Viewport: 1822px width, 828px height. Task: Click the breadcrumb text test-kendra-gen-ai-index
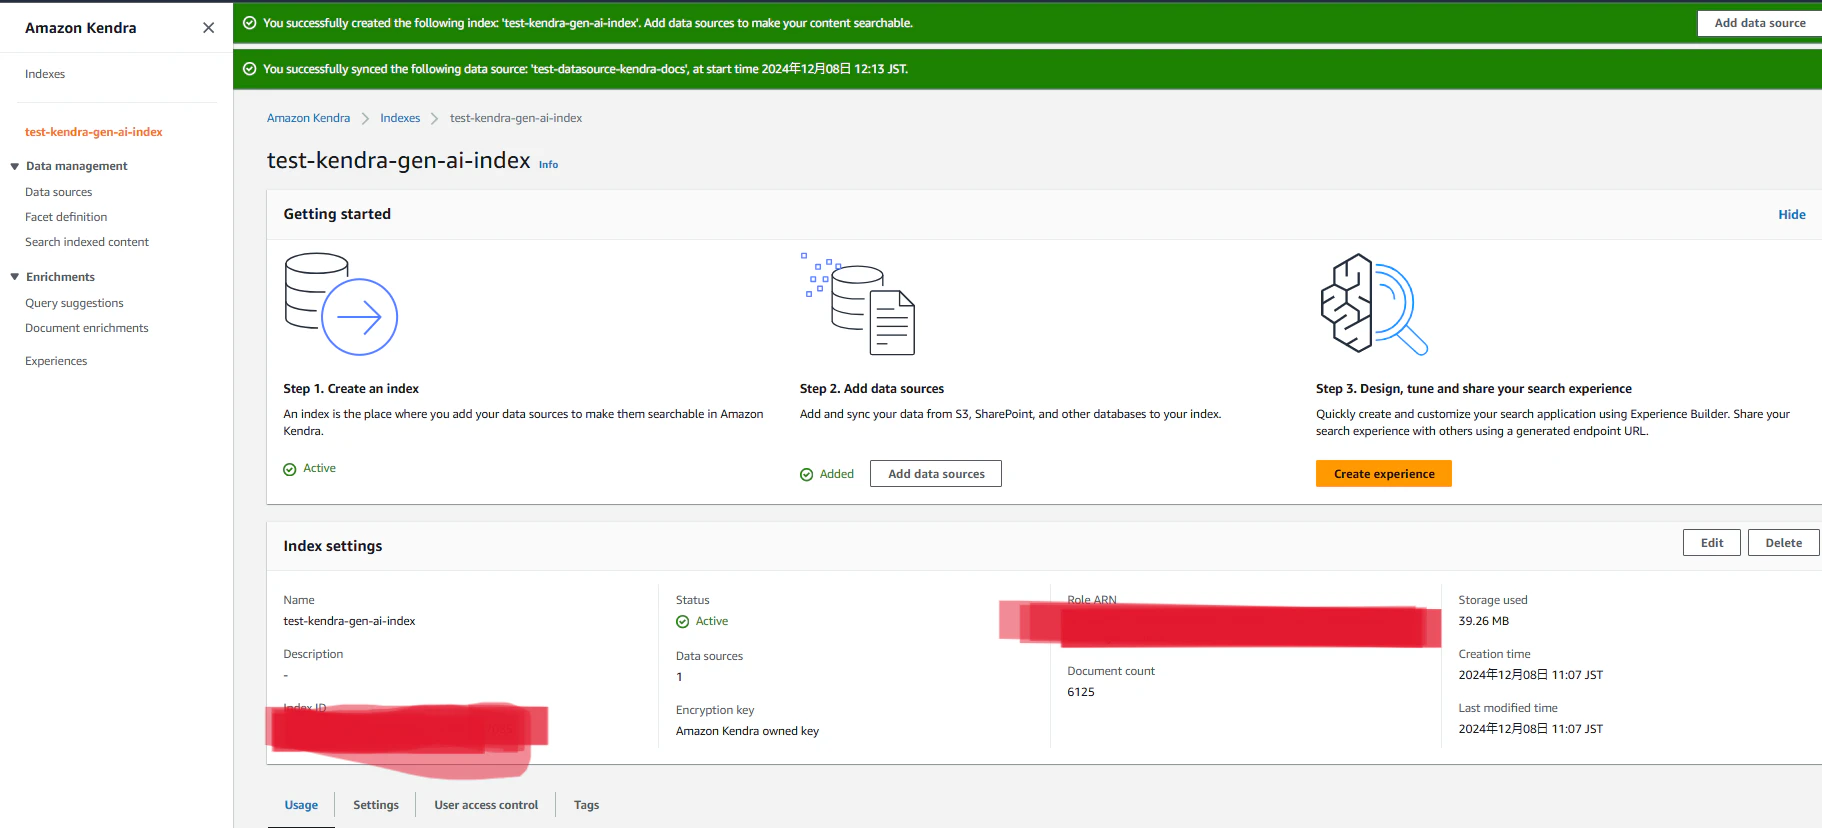coord(516,118)
